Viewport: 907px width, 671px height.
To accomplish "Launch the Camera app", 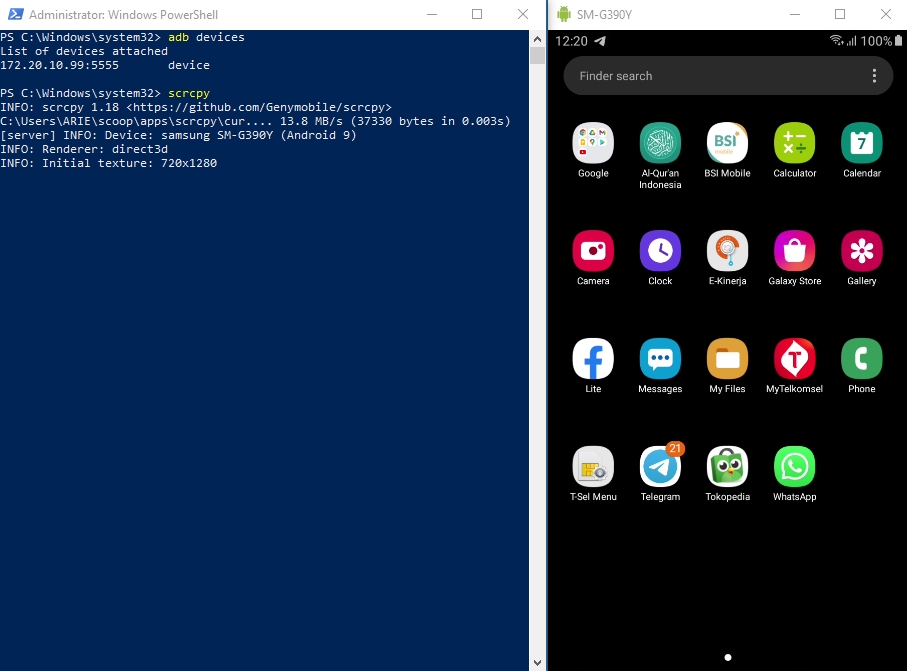I will (x=593, y=250).
